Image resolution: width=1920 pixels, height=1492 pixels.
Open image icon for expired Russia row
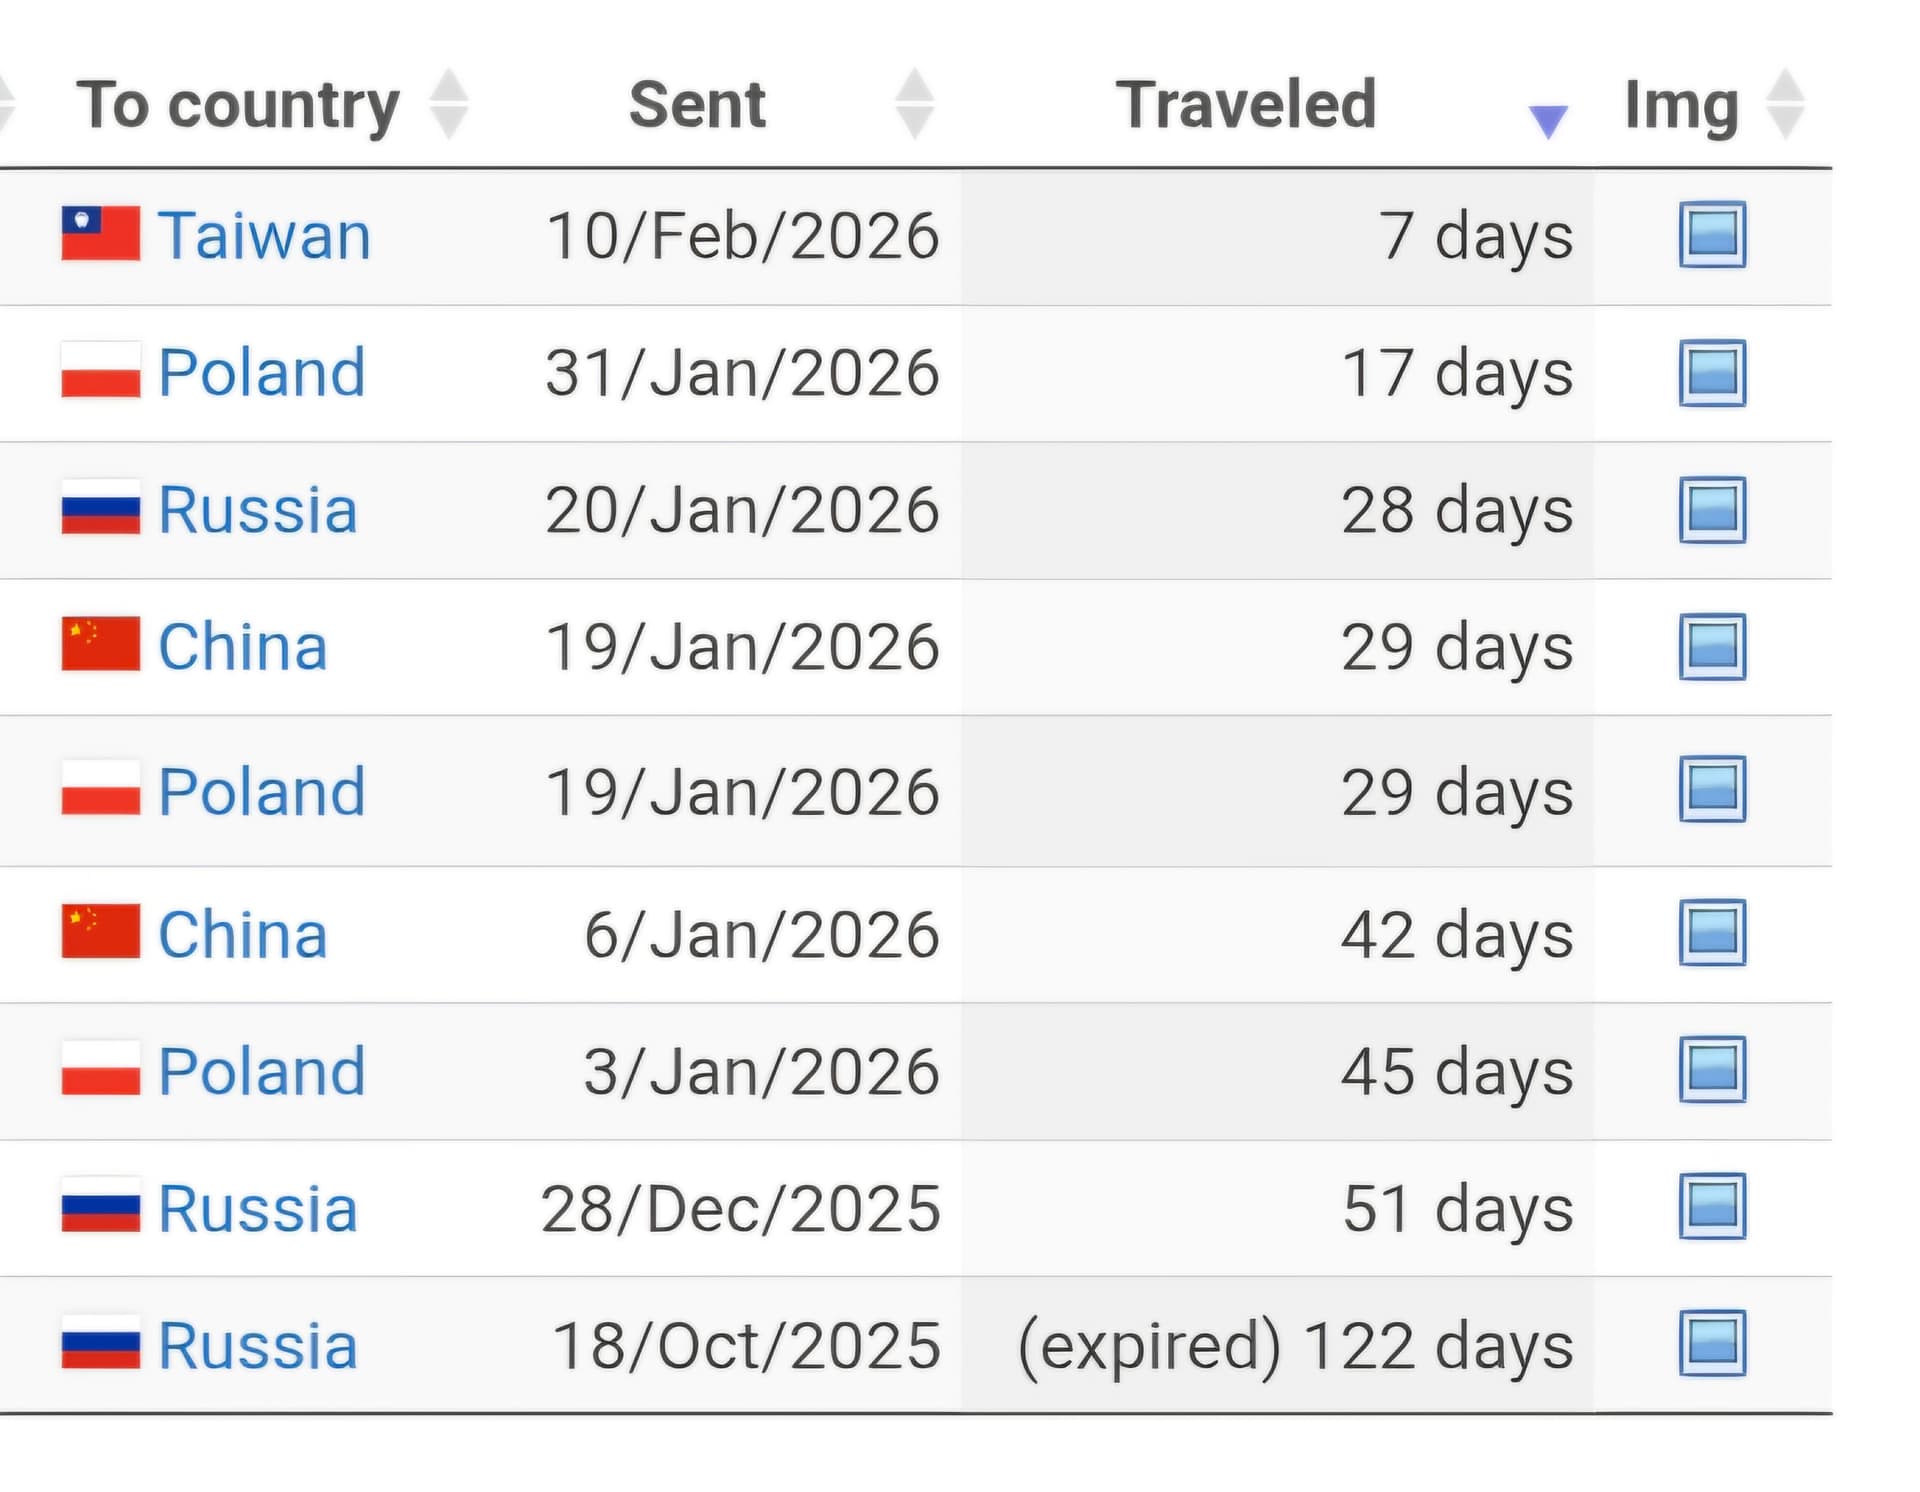1712,1344
